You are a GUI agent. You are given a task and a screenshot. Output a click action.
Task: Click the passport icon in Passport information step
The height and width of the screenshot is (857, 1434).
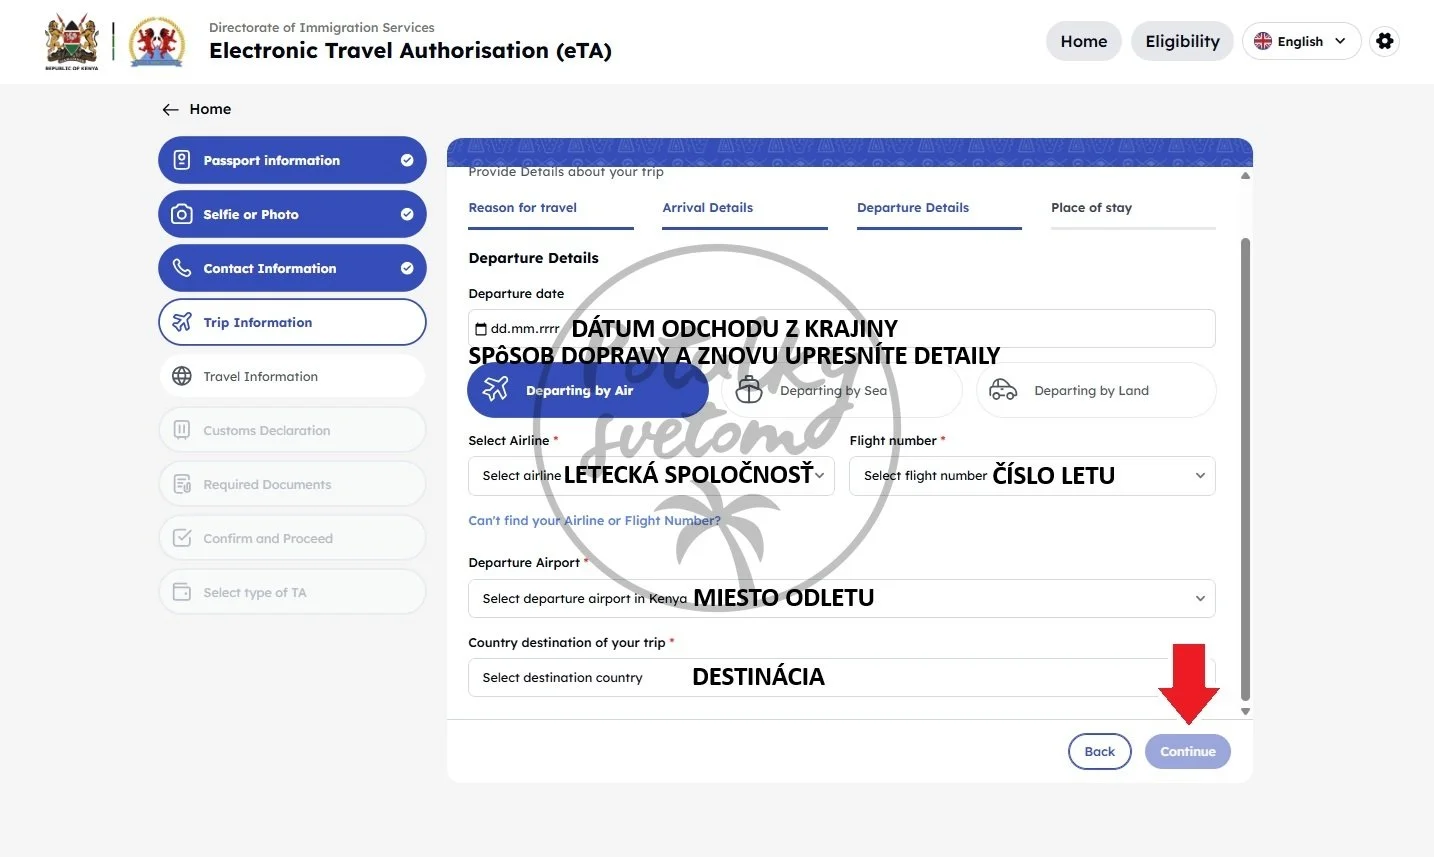(x=182, y=160)
